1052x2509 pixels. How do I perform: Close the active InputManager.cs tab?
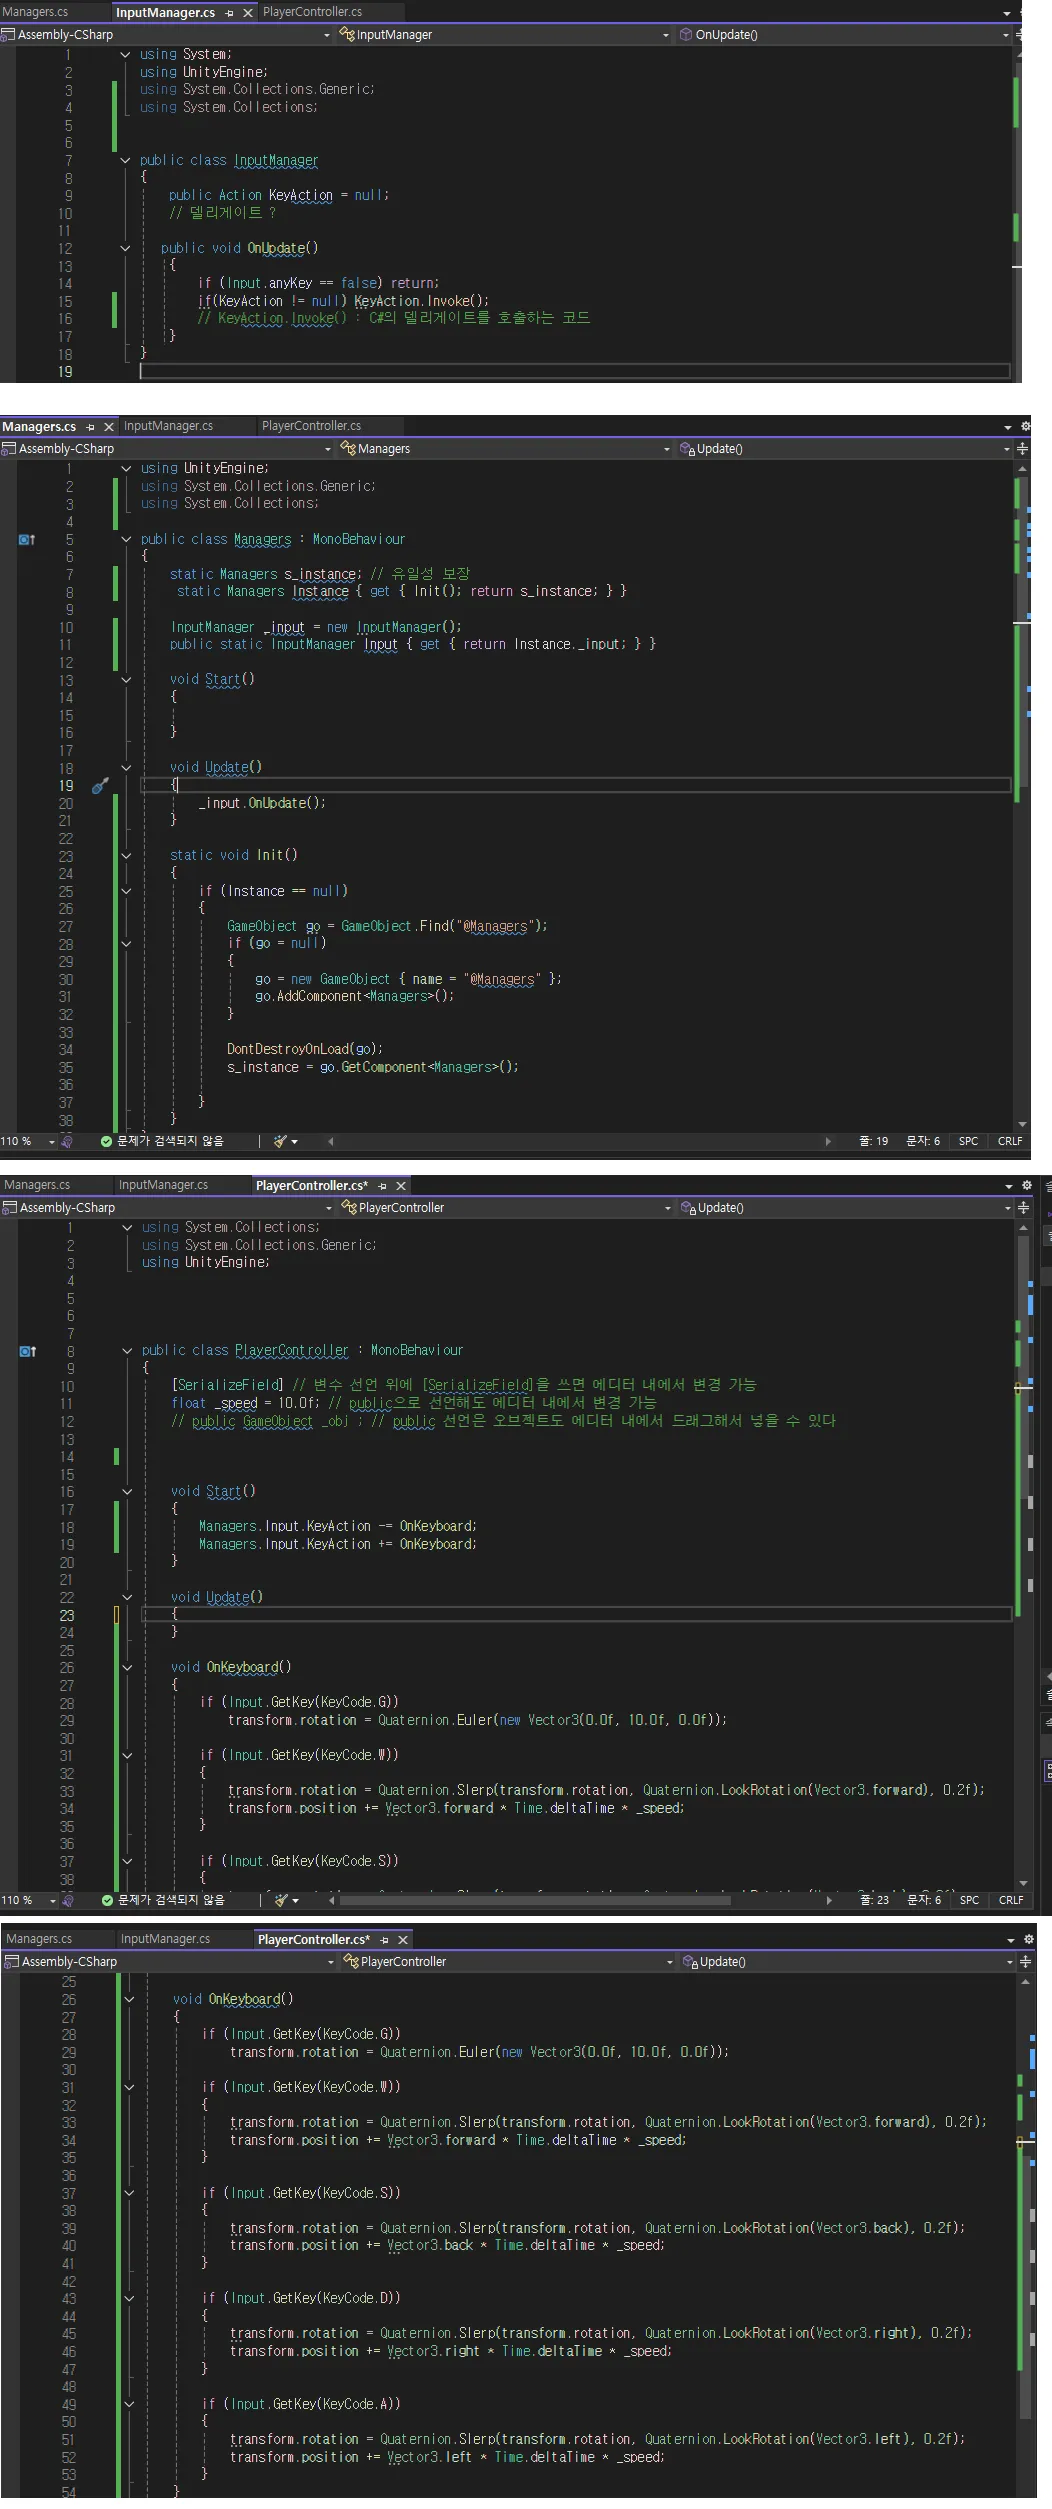(248, 13)
